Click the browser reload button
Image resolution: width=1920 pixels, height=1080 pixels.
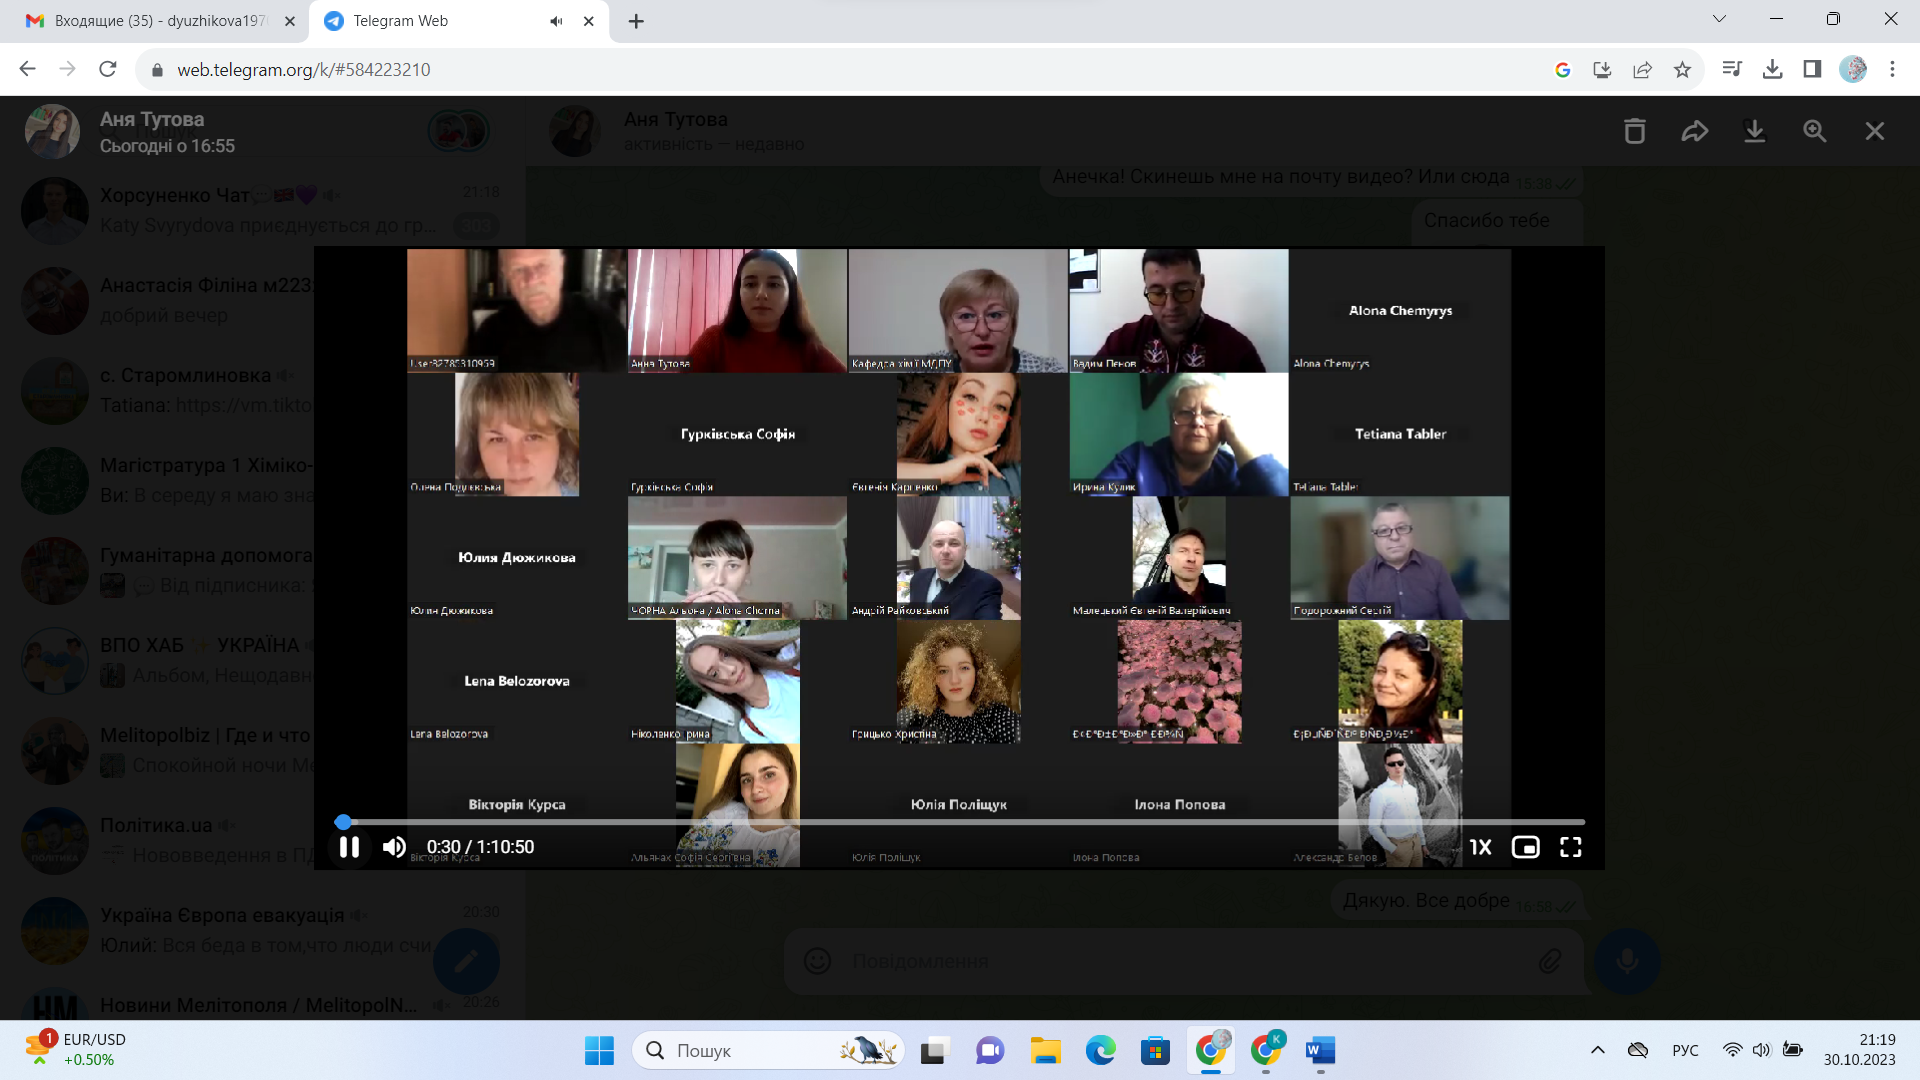(108, 69)
